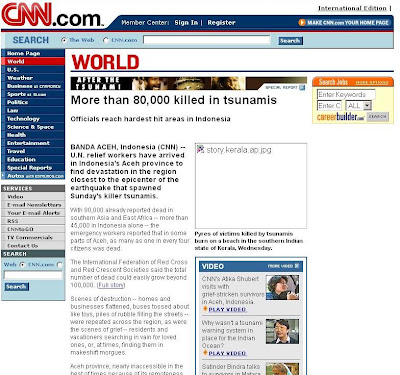Open the Sports section

[33, 94]
